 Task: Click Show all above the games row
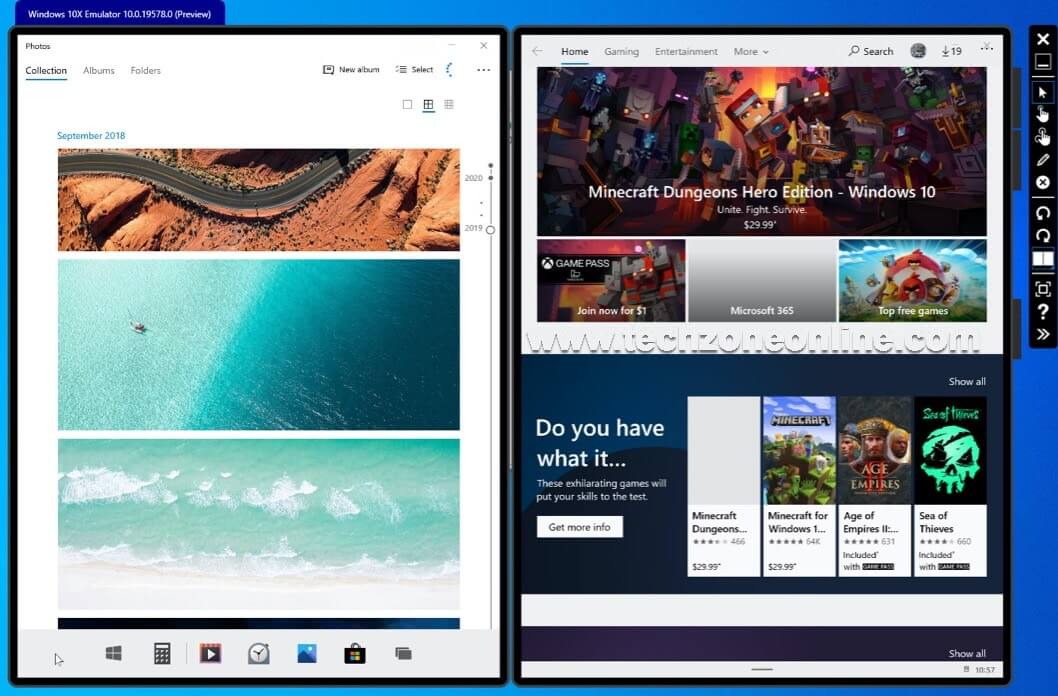967,382
